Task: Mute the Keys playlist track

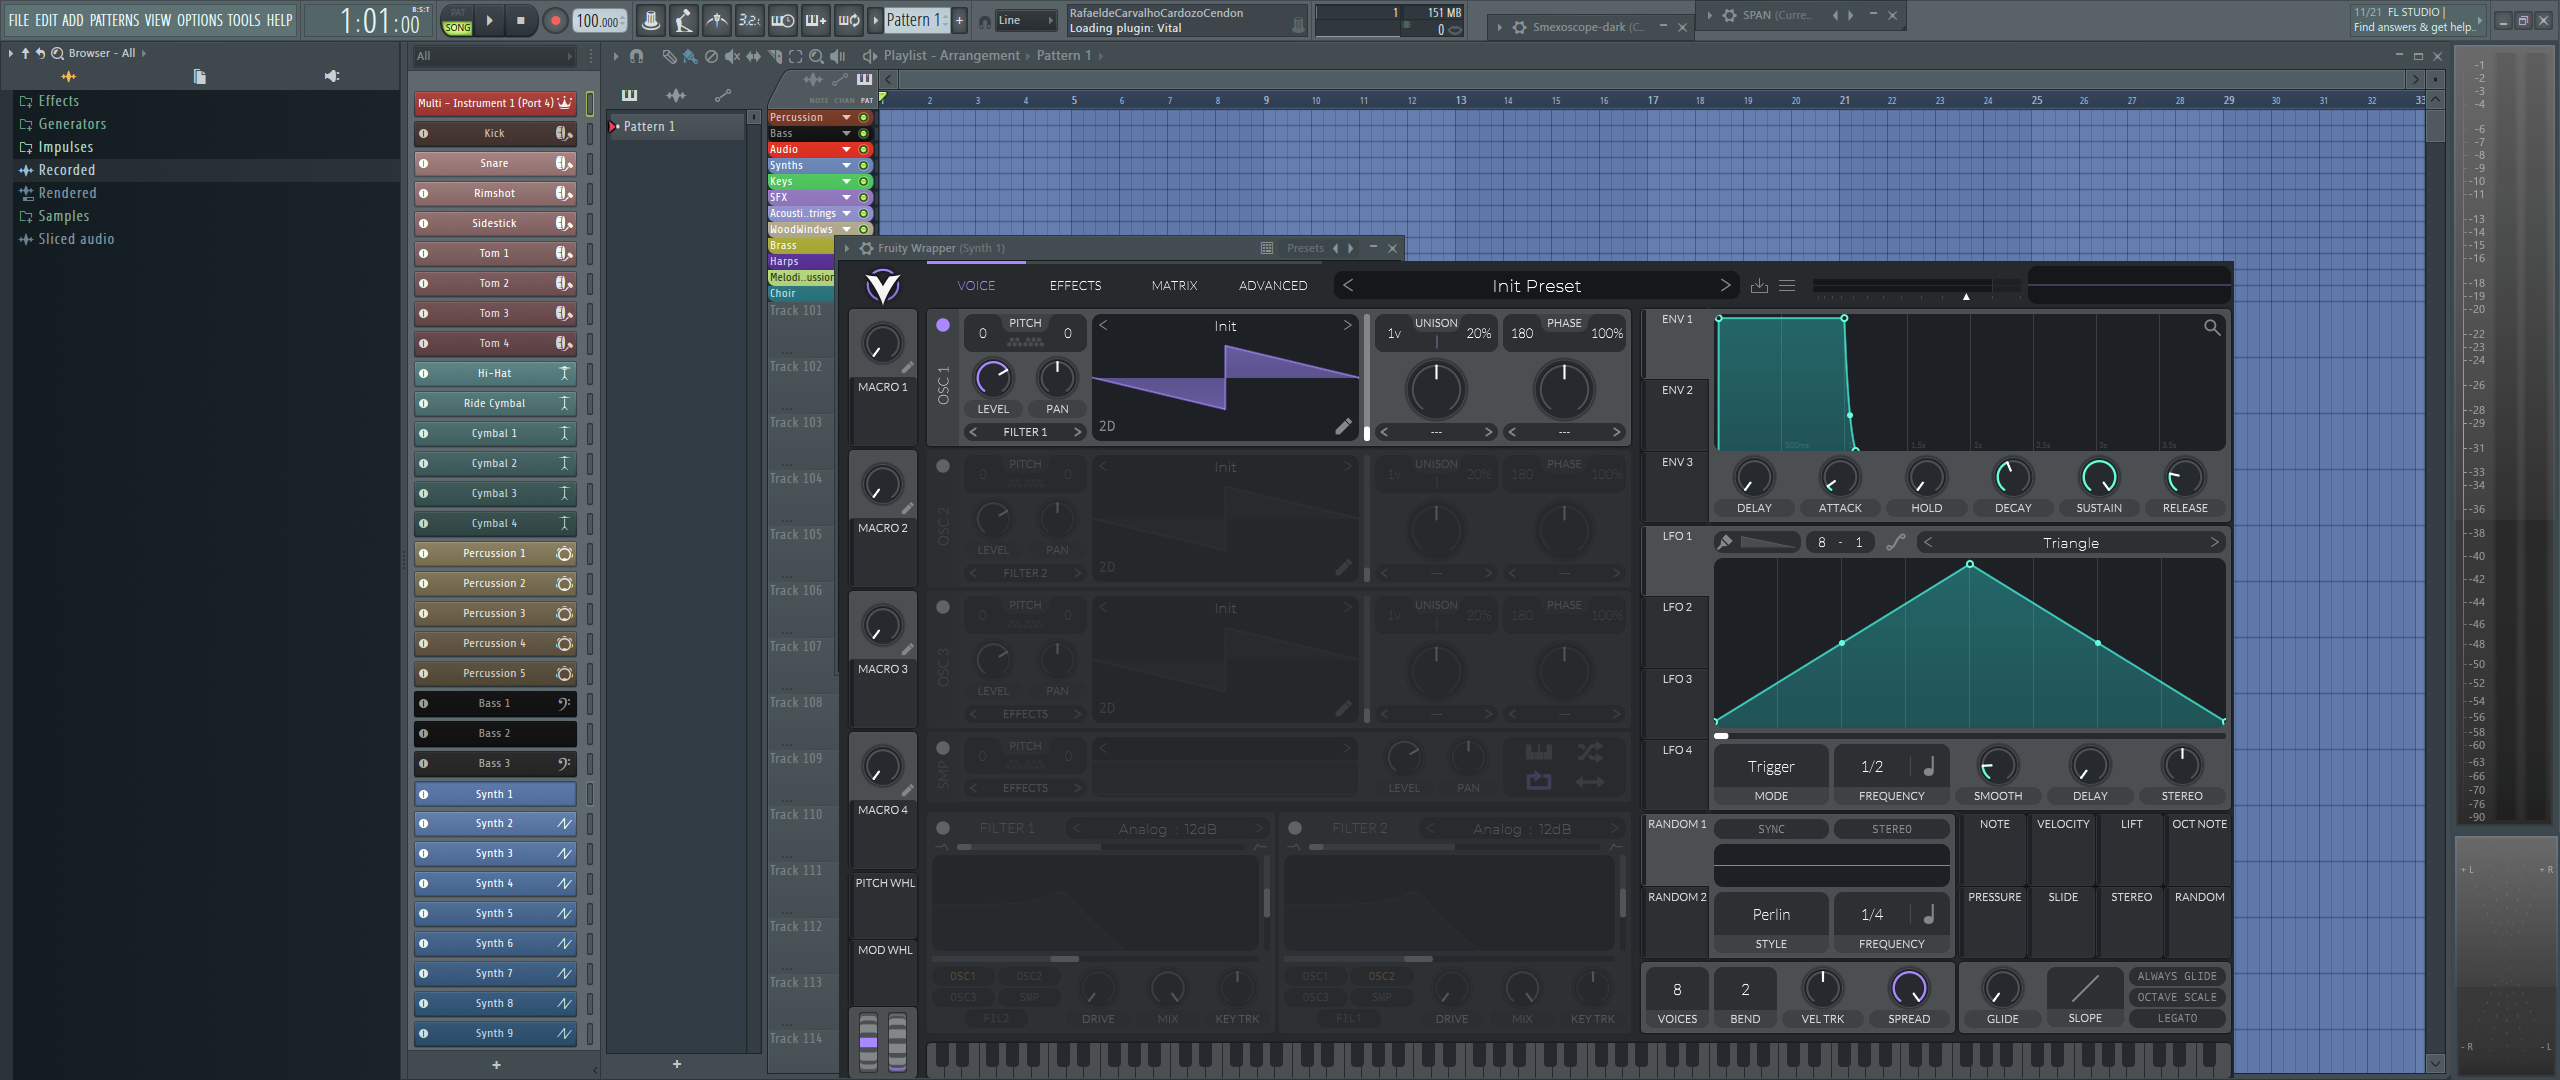Action: point(863,181)
